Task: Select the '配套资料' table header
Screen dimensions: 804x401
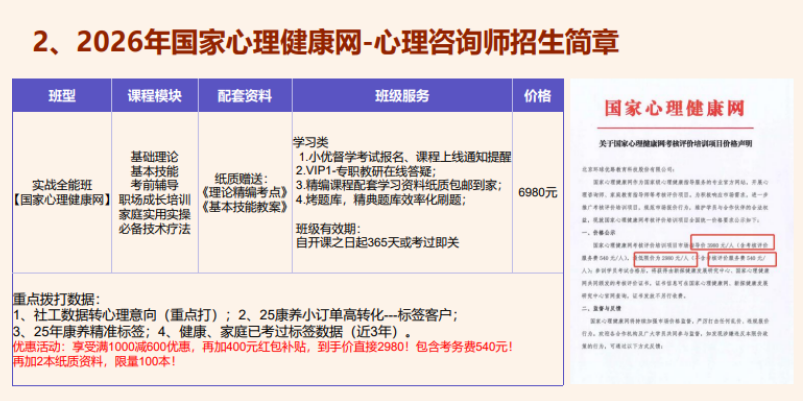Action: click(x=245, y=96)
